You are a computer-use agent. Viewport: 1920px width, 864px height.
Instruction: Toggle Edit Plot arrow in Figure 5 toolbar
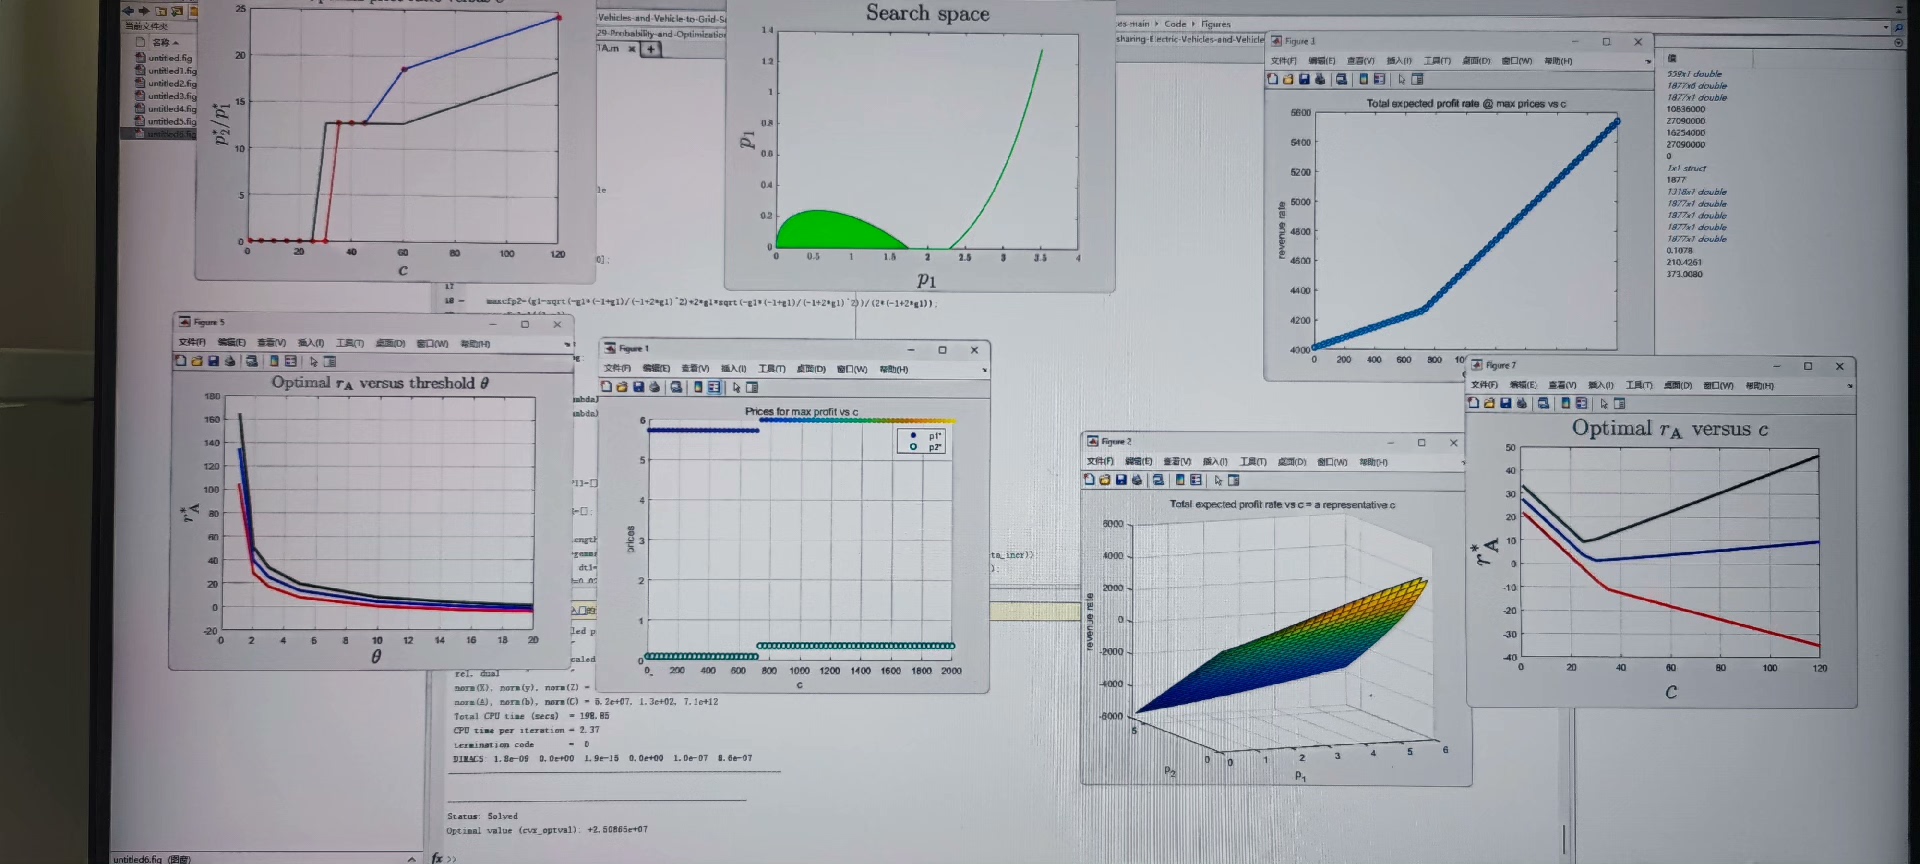(x=313, y=361)
